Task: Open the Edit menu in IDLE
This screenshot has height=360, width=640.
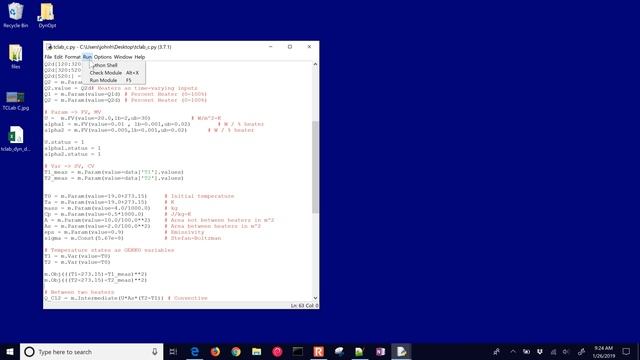Action: pyautogui.click(x=58, y=57)
